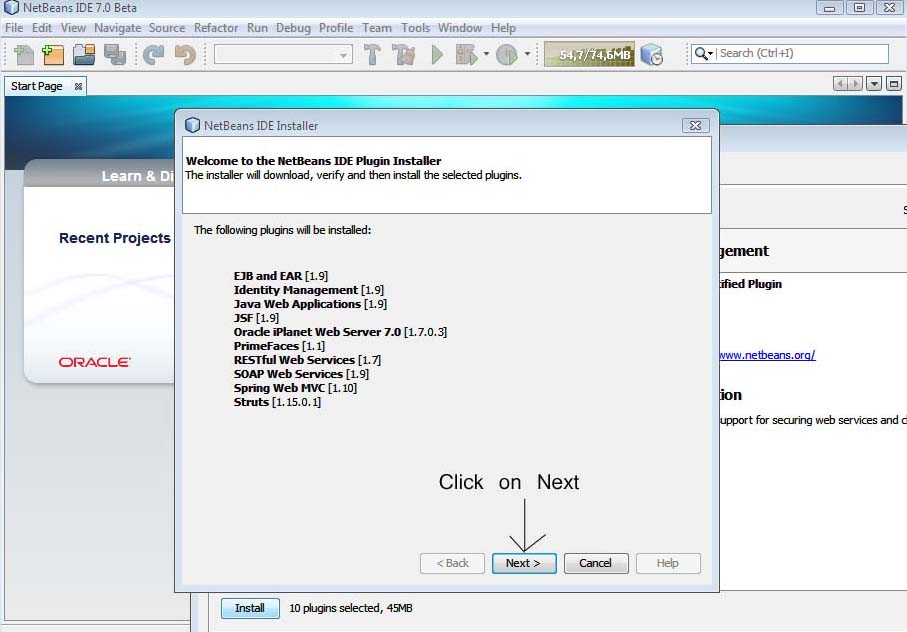Open the Navigate menu
Image resolution: width=907 pixels, height=632 pixels.
(x=117, y=28)
